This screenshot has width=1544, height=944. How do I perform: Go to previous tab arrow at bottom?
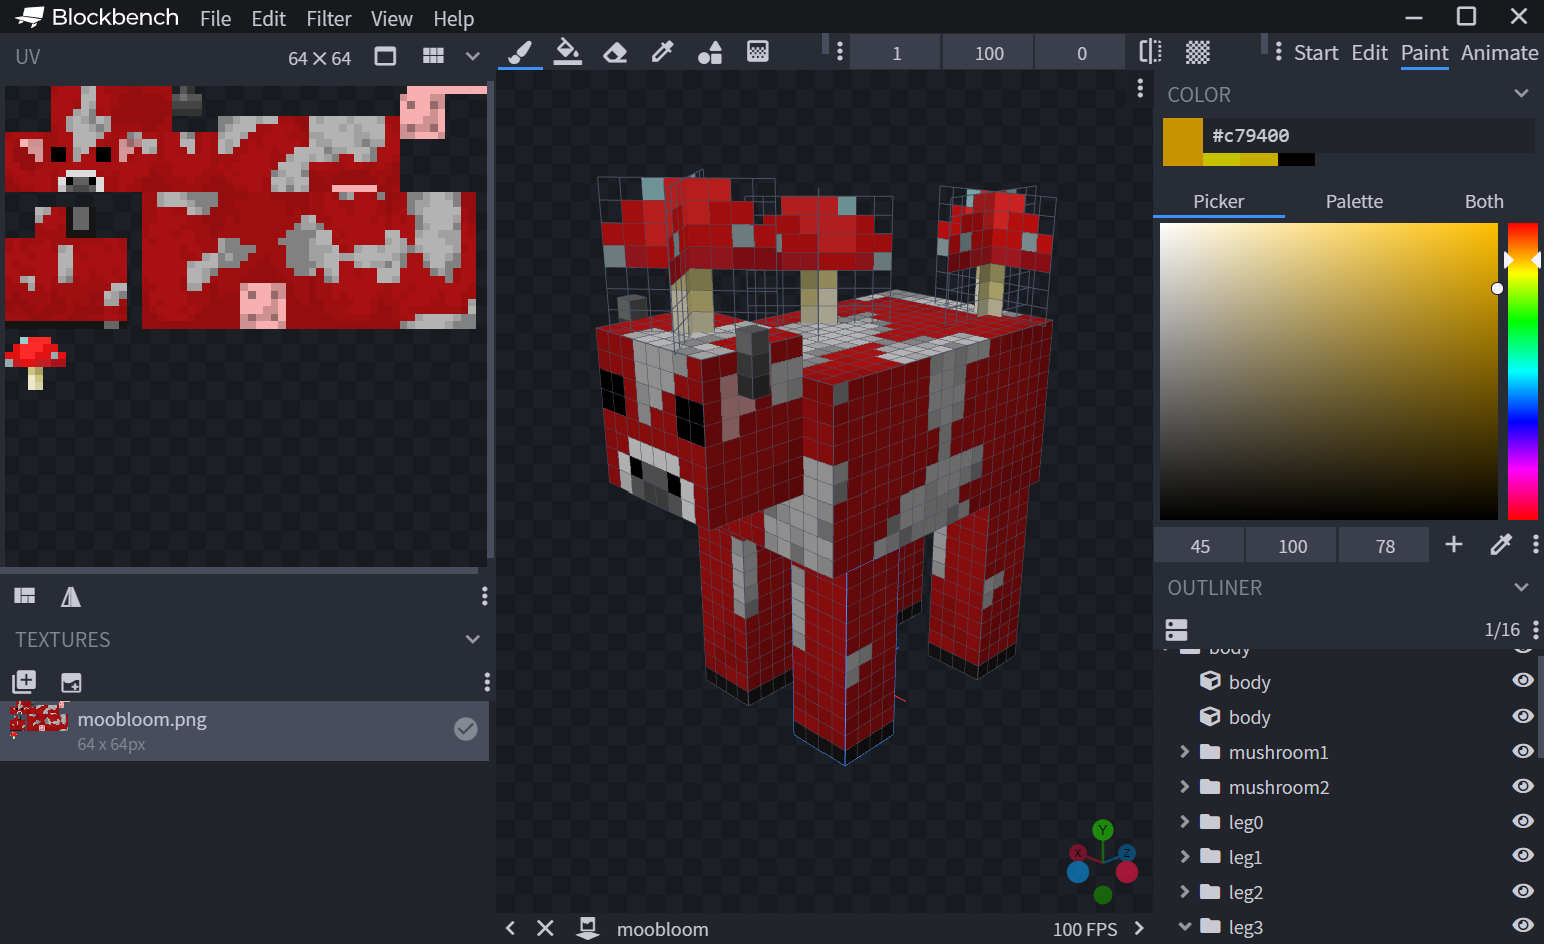[510, 928]
